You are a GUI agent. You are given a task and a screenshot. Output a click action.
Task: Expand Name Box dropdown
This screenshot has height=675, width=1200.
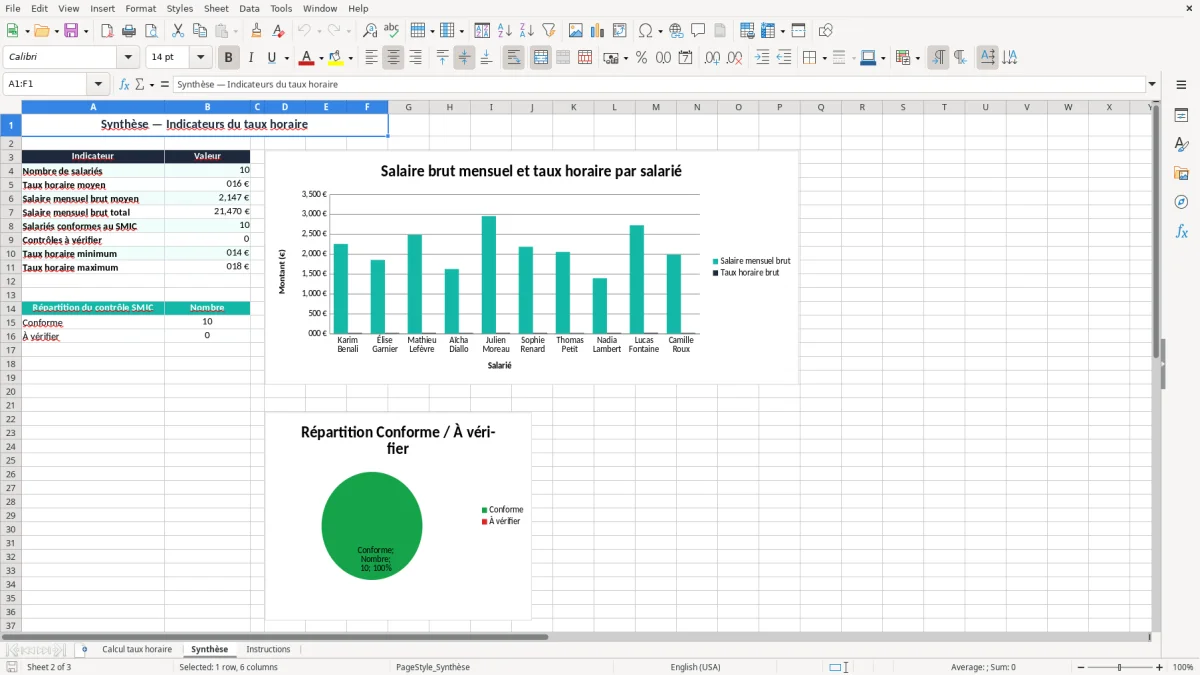98,85
